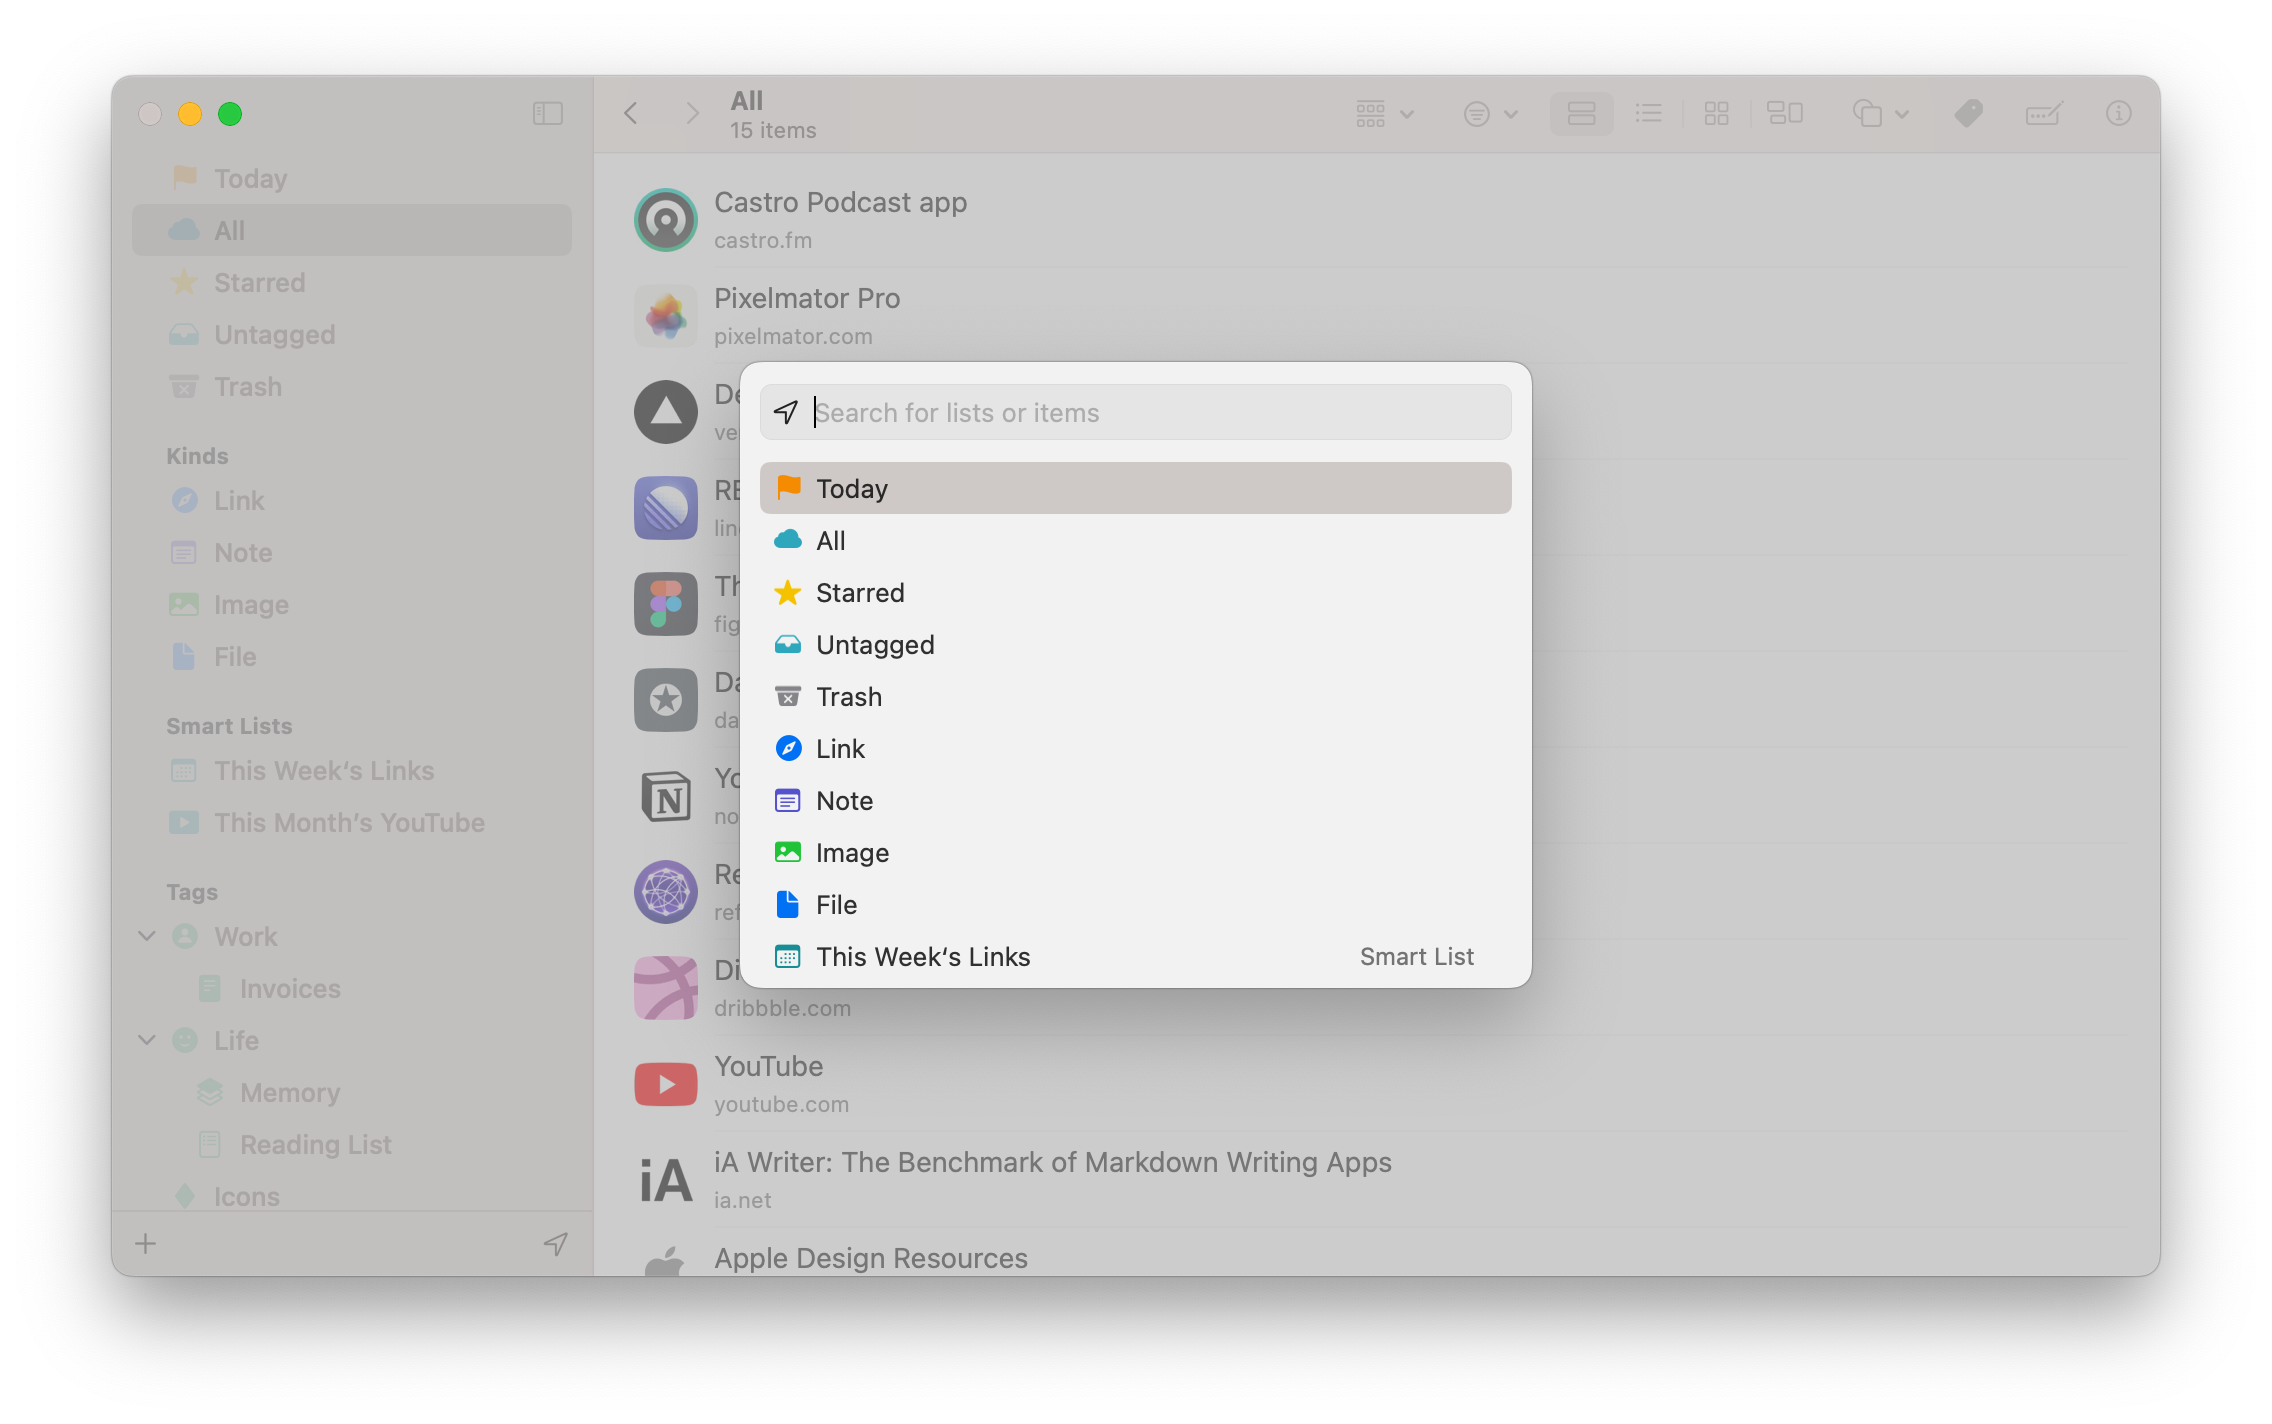Click the edit note icon in the toolbar
Viewport: 2272px width, 1424px height.
pyautogui.click(x=2043, y=113)
